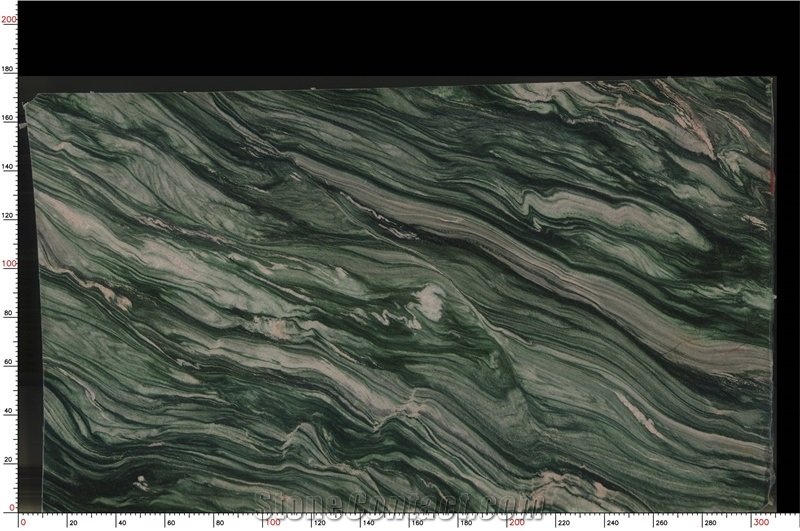Screen dimensions: 800x531
Task: Click the 260 mark on horizontal ruler
Action: pyautogui.click(x=662, y=523)
